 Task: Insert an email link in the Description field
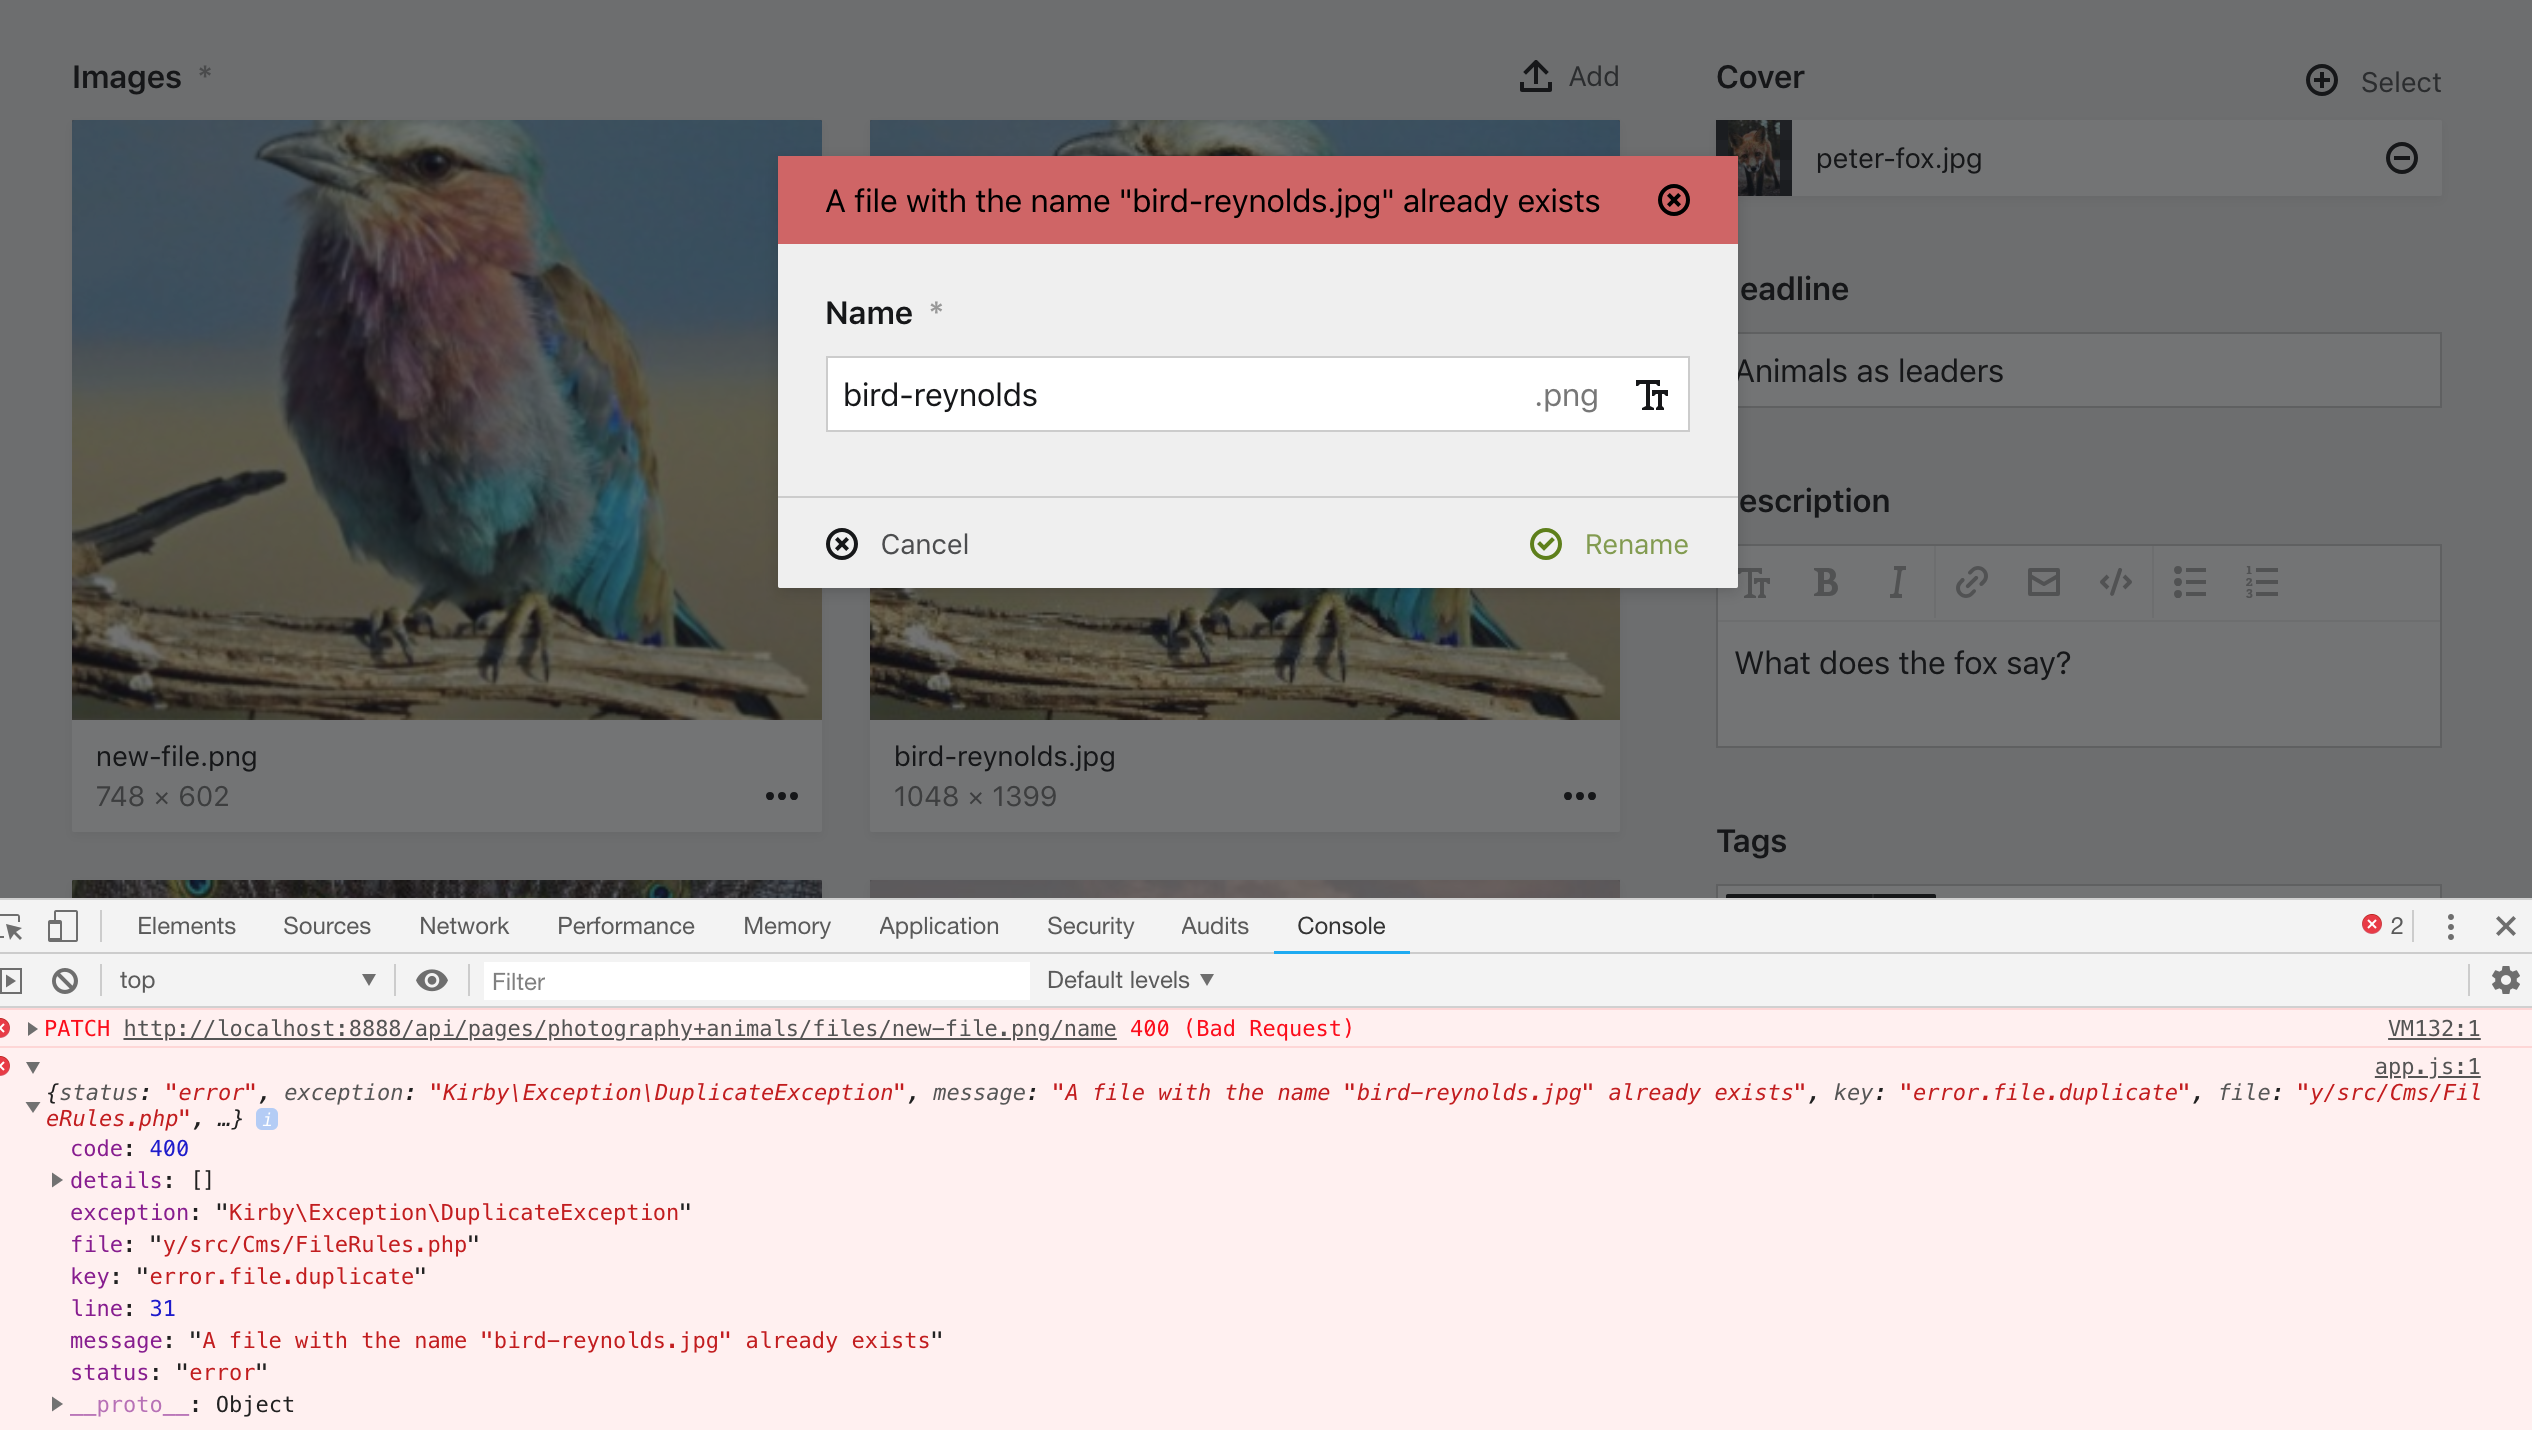coord(2043,582)
